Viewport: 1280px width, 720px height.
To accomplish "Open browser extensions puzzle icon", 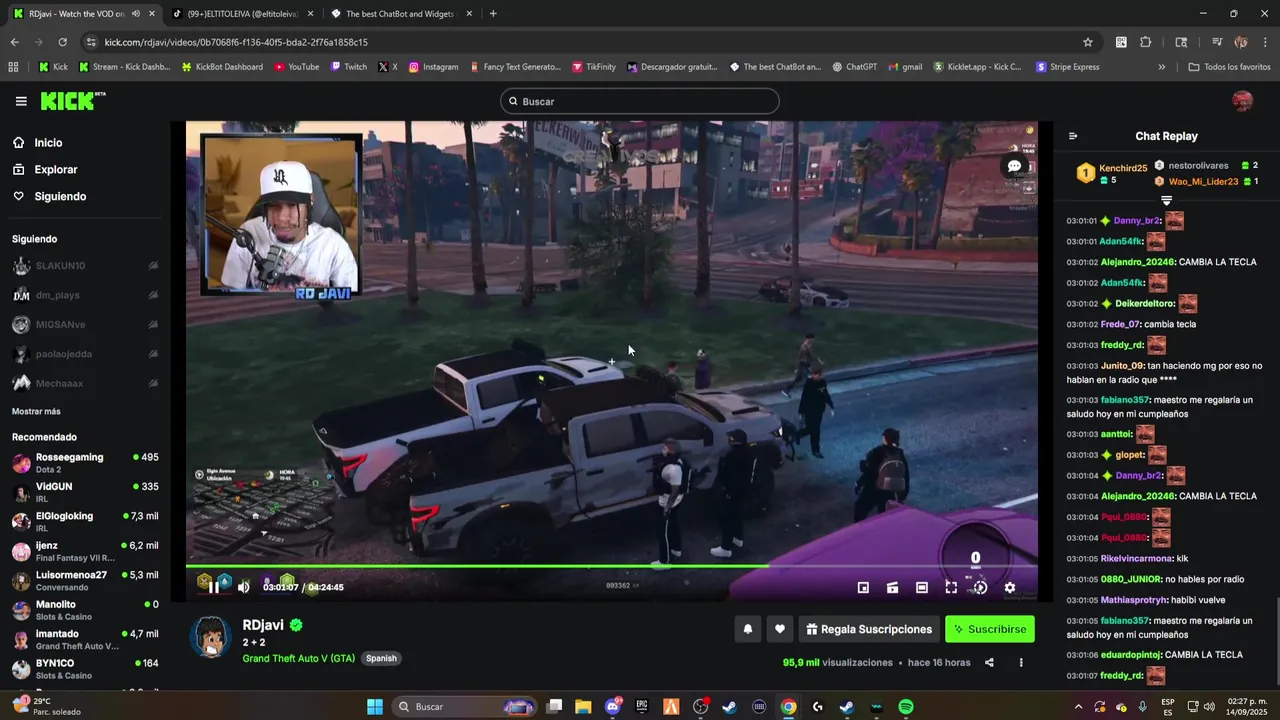I will pyautogui.click(x=1146, y=42).
